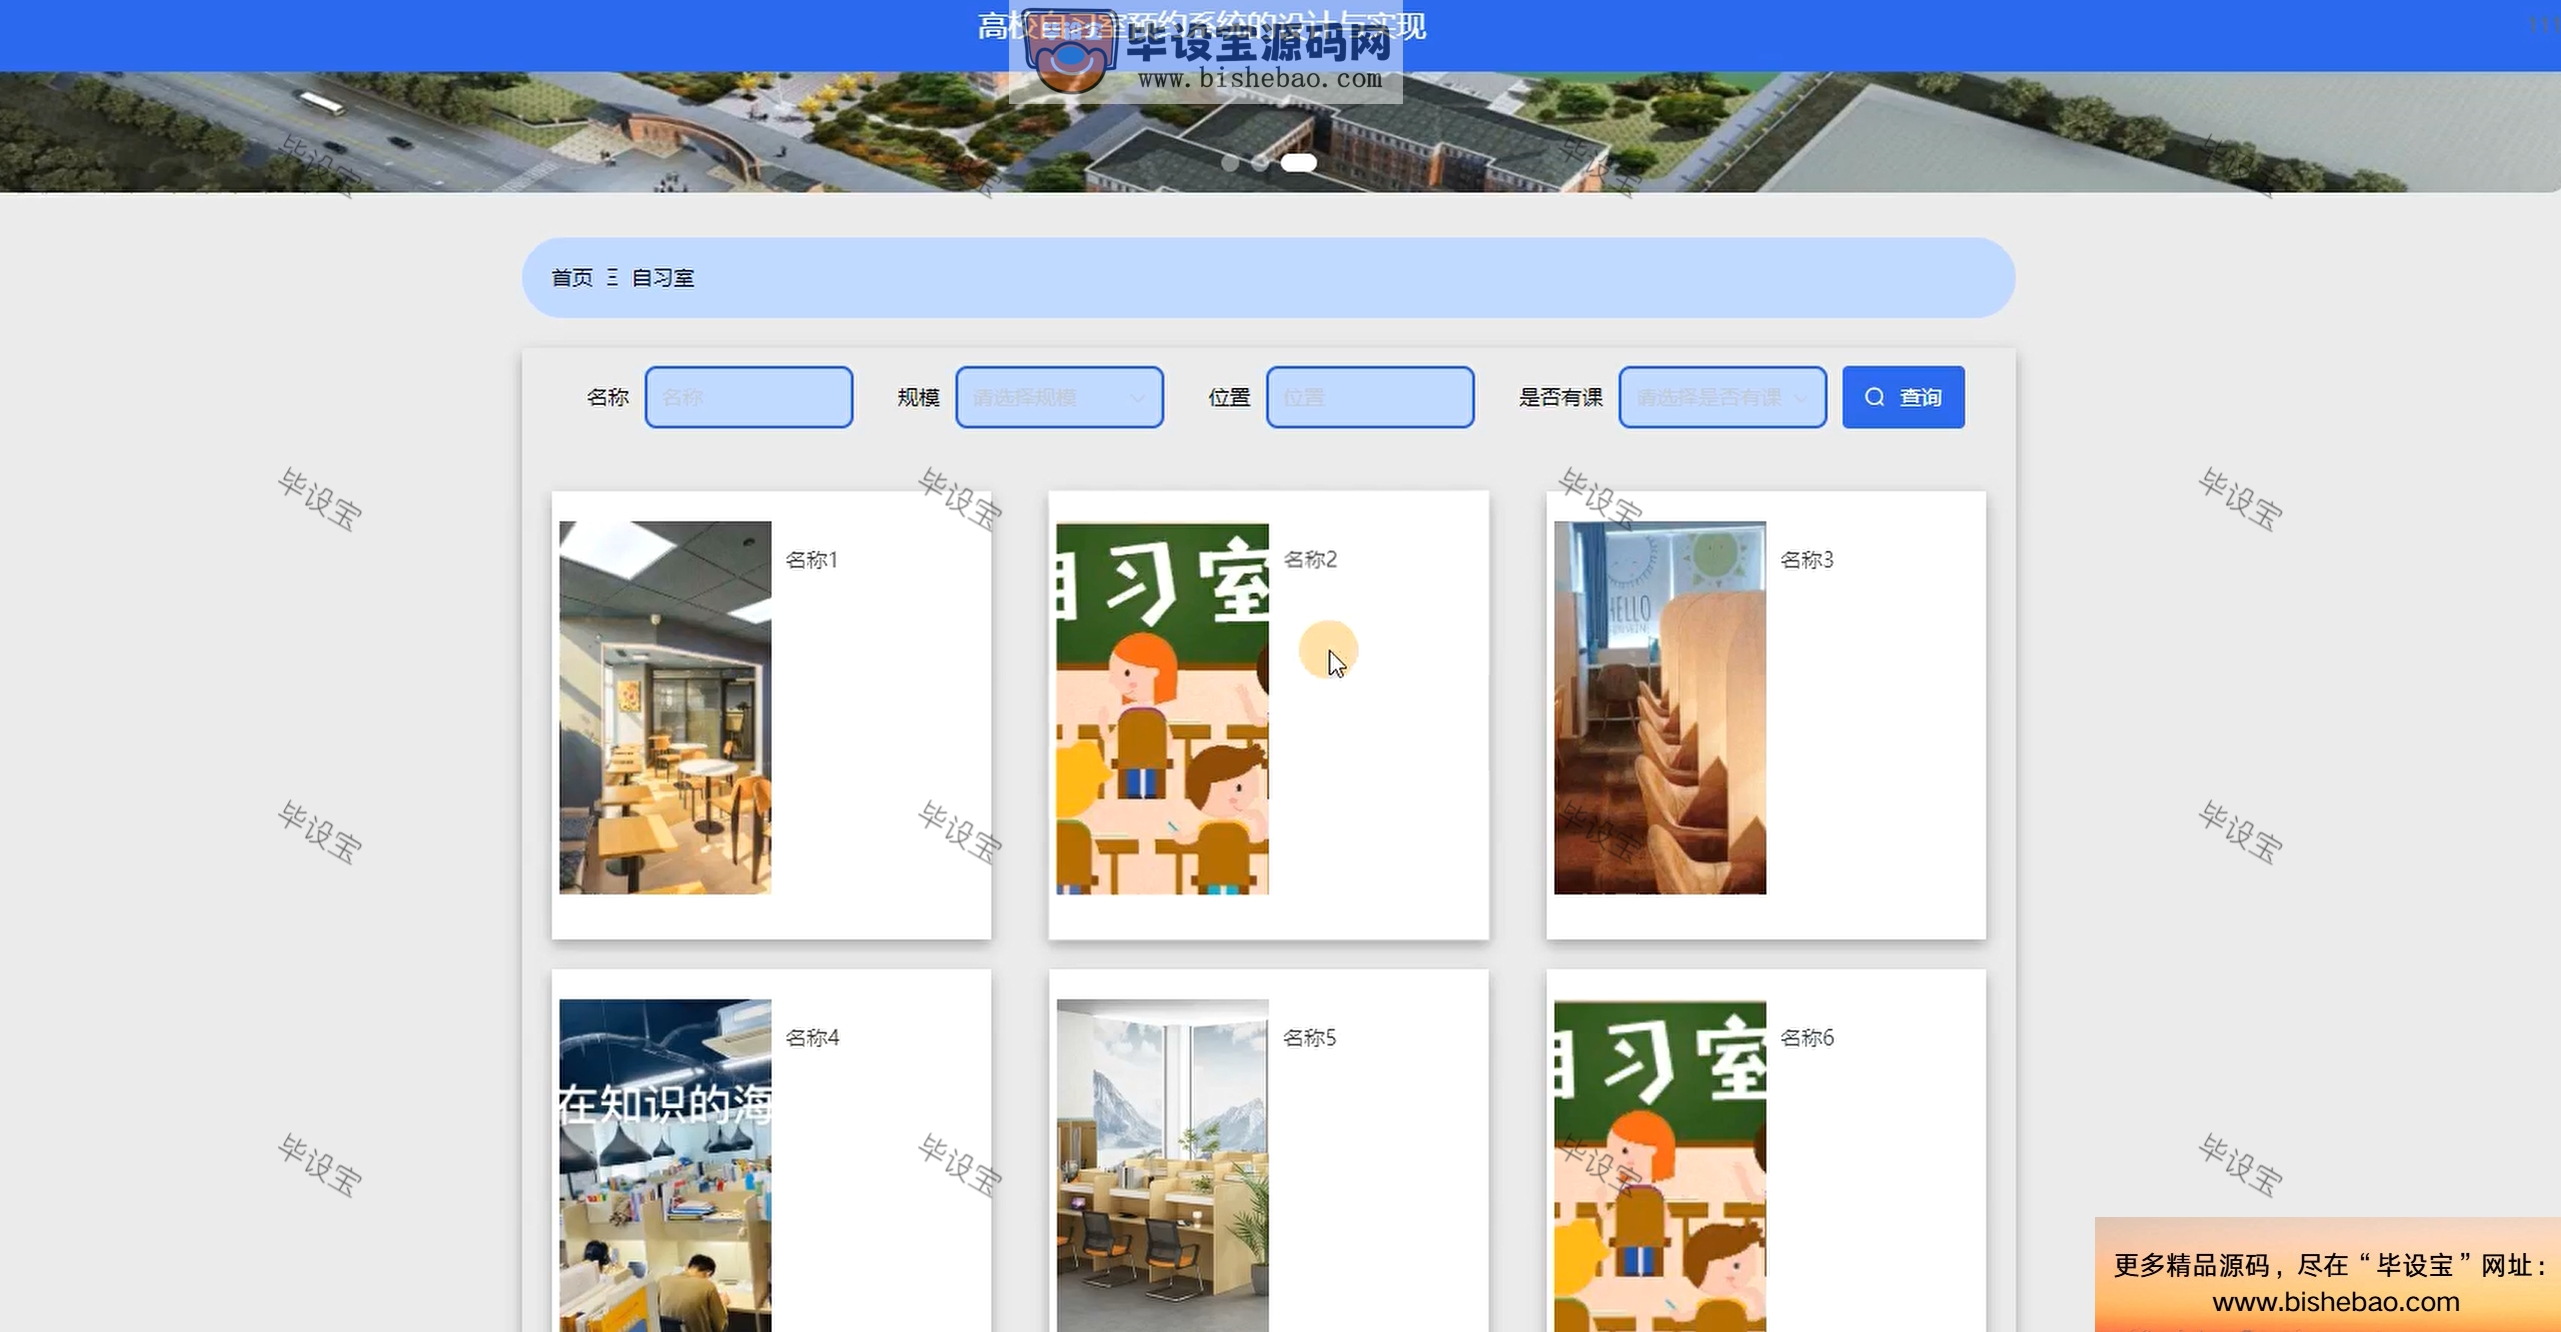2561x1332 pixels.
Task: Focus the 名称 input field
Action: (749, 397)
